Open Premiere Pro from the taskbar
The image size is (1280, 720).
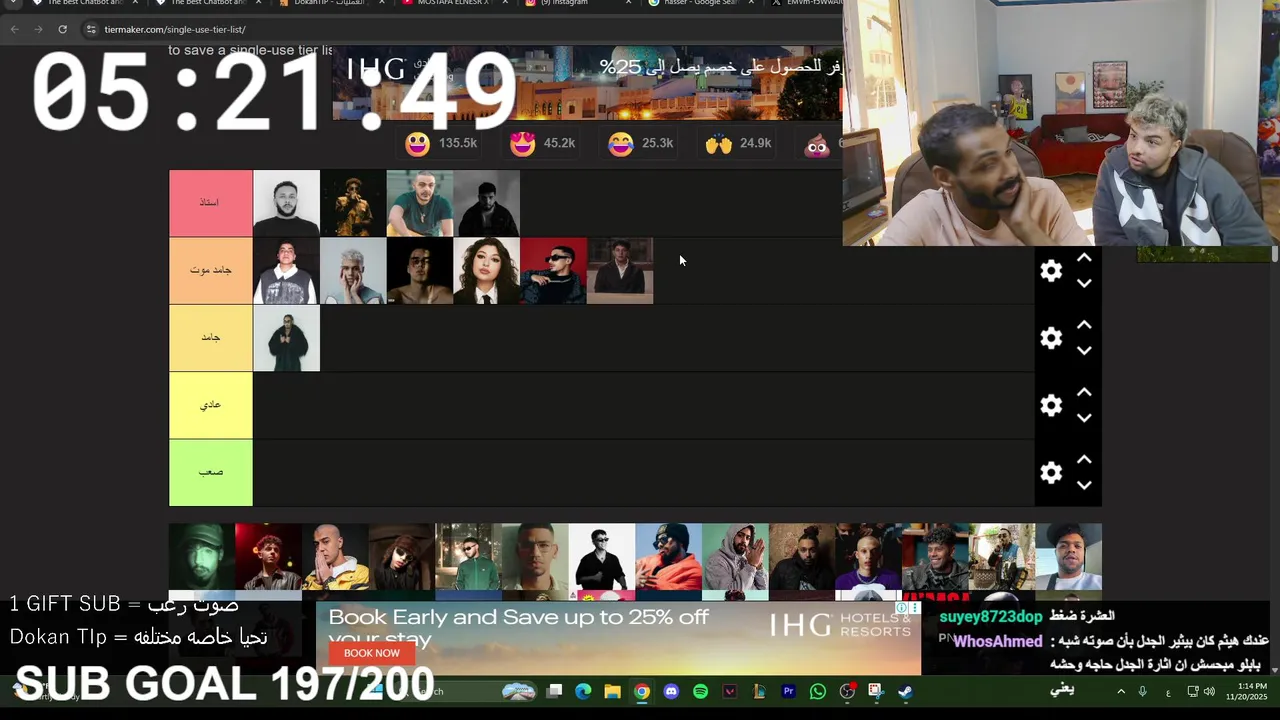pyautogui.click(x=788, y=691)
